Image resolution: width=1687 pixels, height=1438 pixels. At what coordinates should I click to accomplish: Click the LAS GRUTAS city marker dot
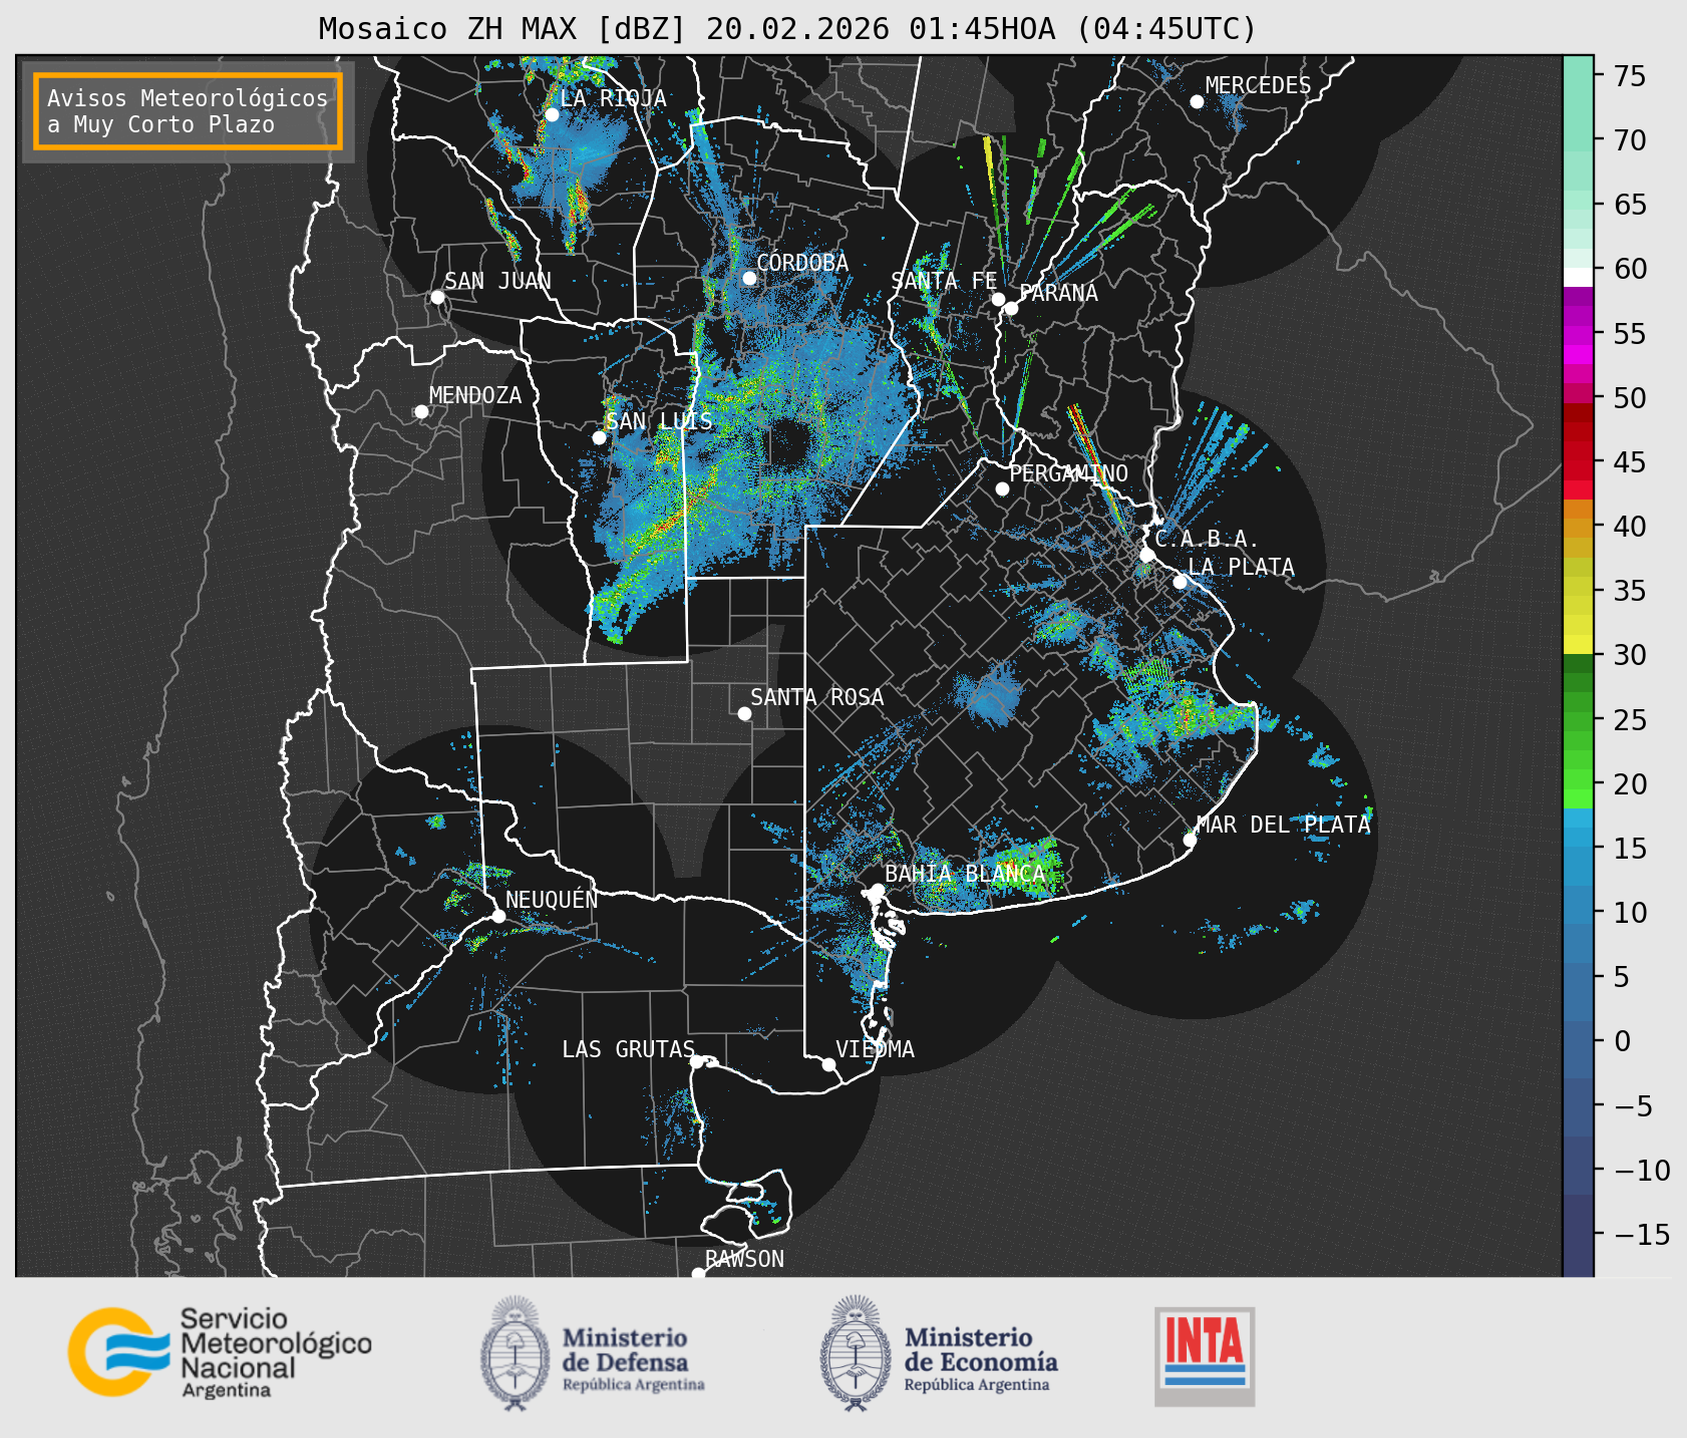click(x=697, y=1062)
